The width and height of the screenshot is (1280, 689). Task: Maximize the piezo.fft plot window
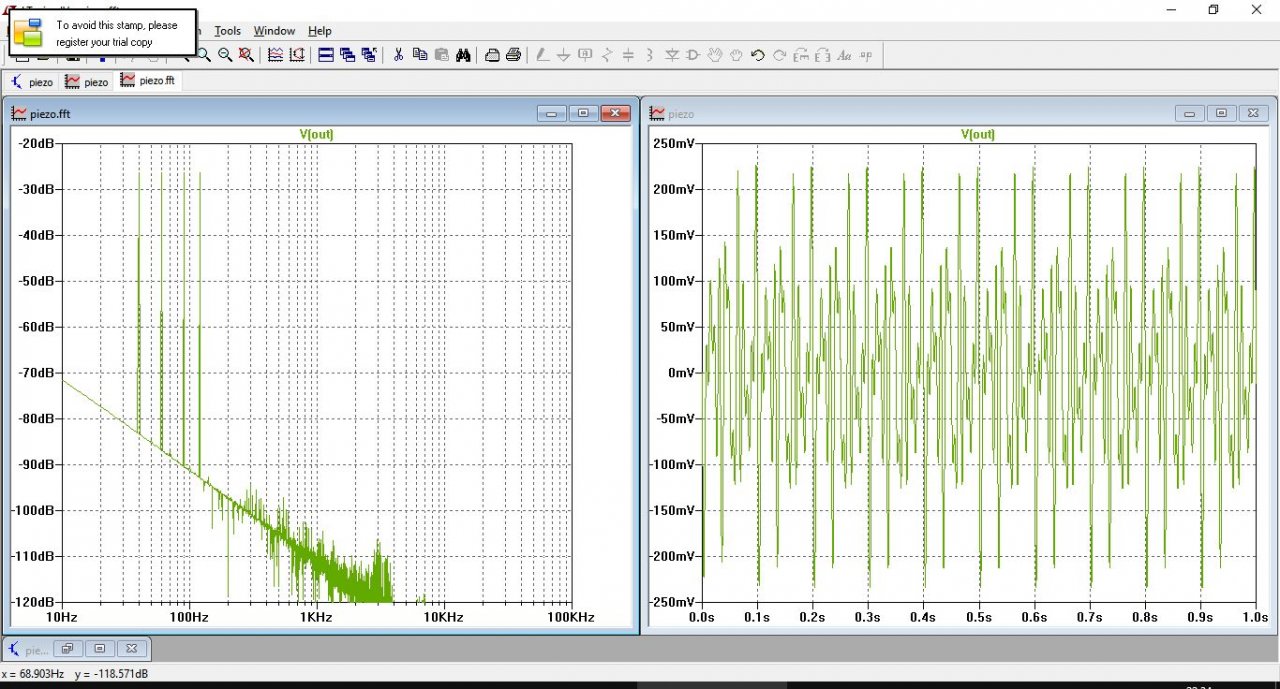click(583, 113)
